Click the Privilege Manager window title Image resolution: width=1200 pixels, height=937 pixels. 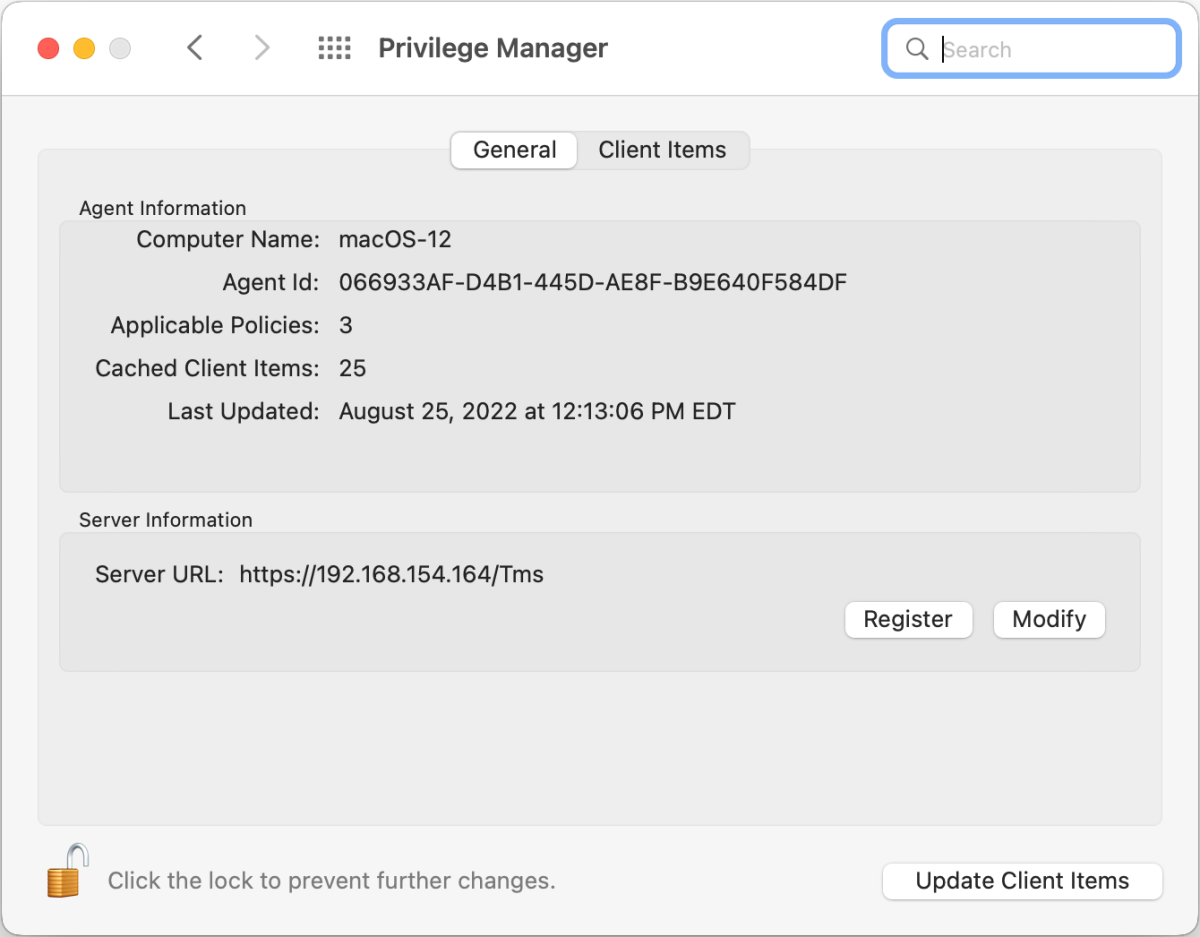pyautogui.click(x=493, y=48)
